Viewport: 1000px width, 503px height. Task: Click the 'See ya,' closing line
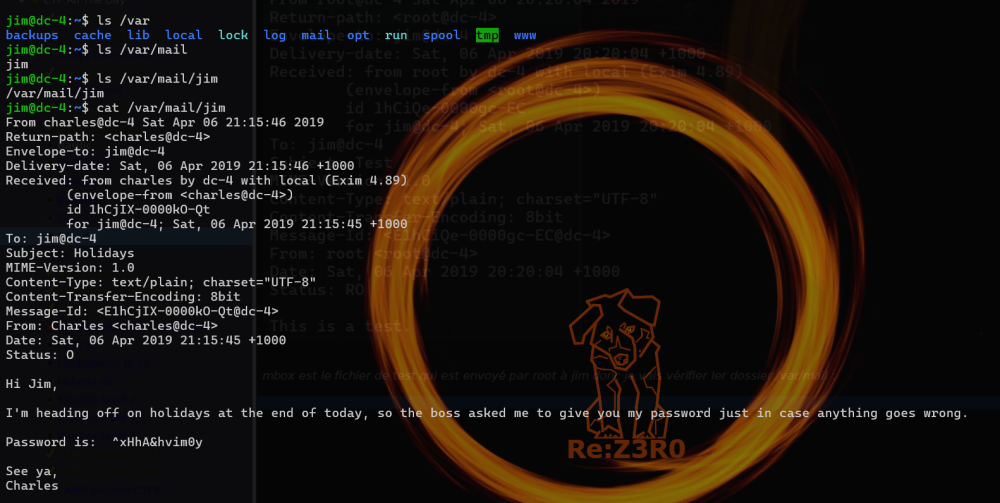pyautogui.click(x=32, y=471)
